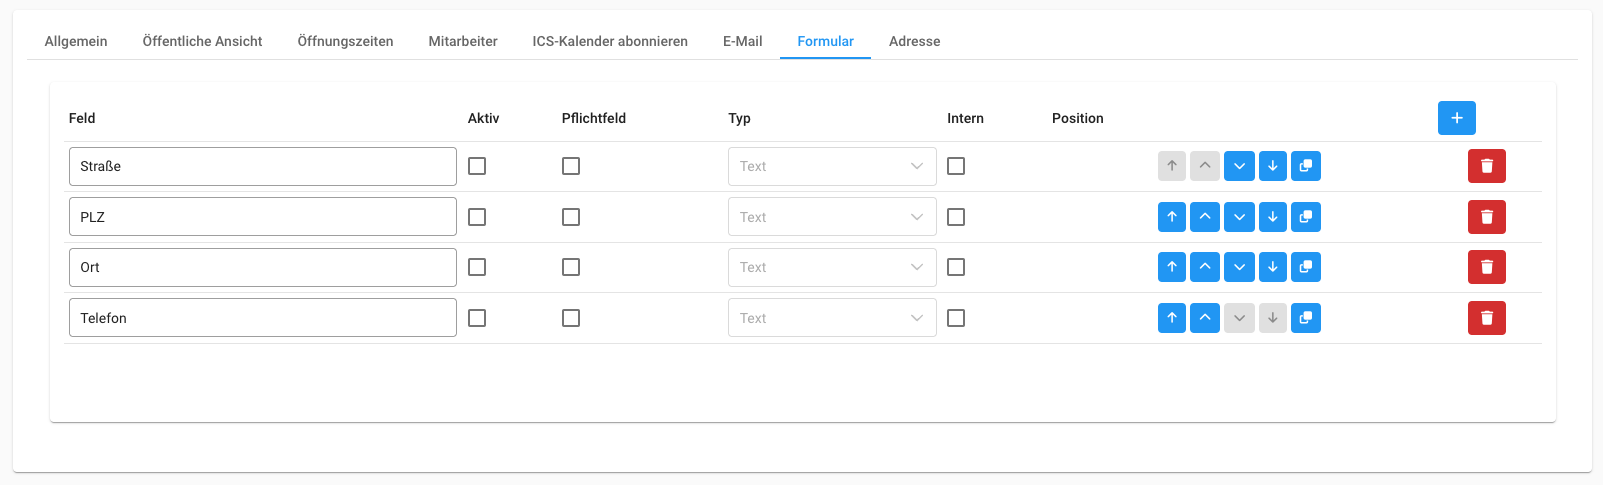Delete the Straße field row

pos(1486,166)
